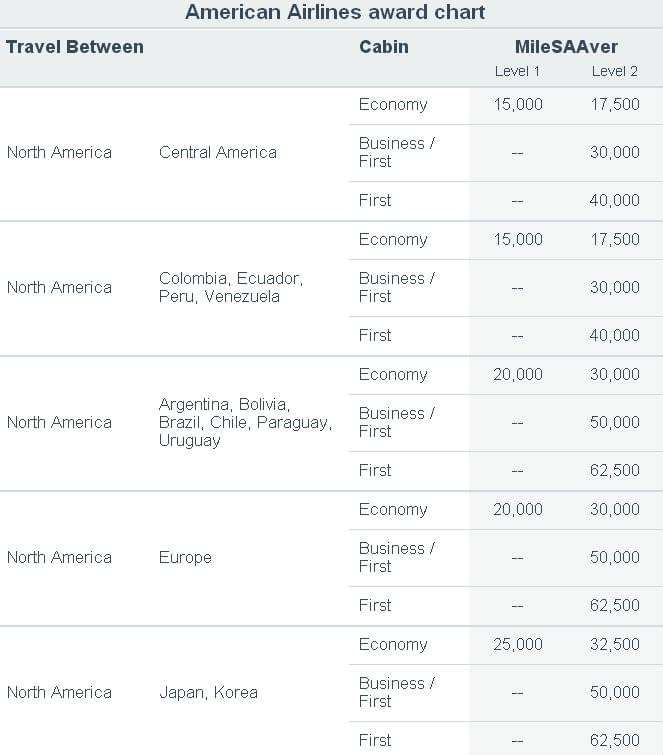Select the Japan, Korea destination cell

pyautogui.click(x=208, y=692)
